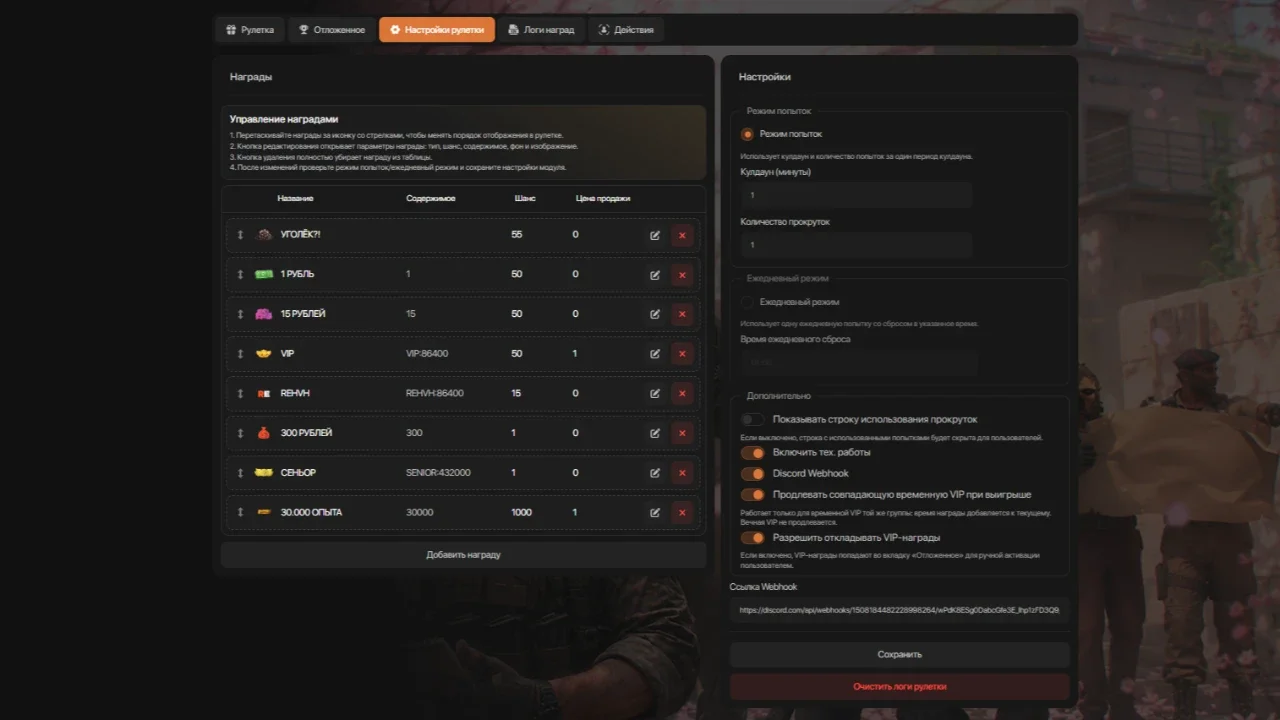1280x720 pixels.
Task: Click chance value 1000 in 30.000 ОПЫТА row
Action: point(521,513)
